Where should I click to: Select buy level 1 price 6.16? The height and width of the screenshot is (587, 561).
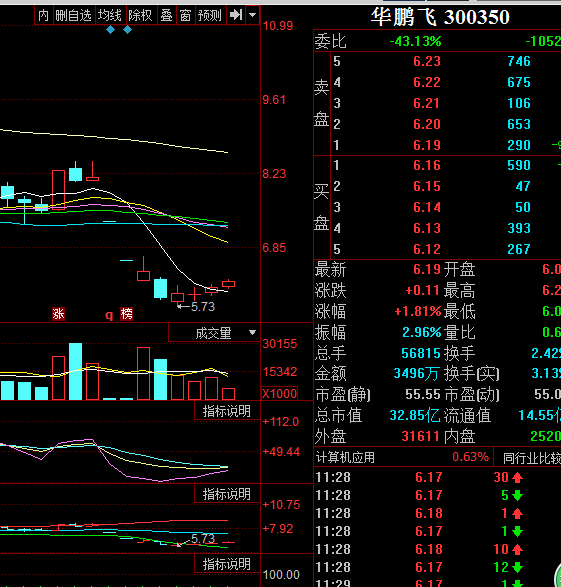(427, 165)
